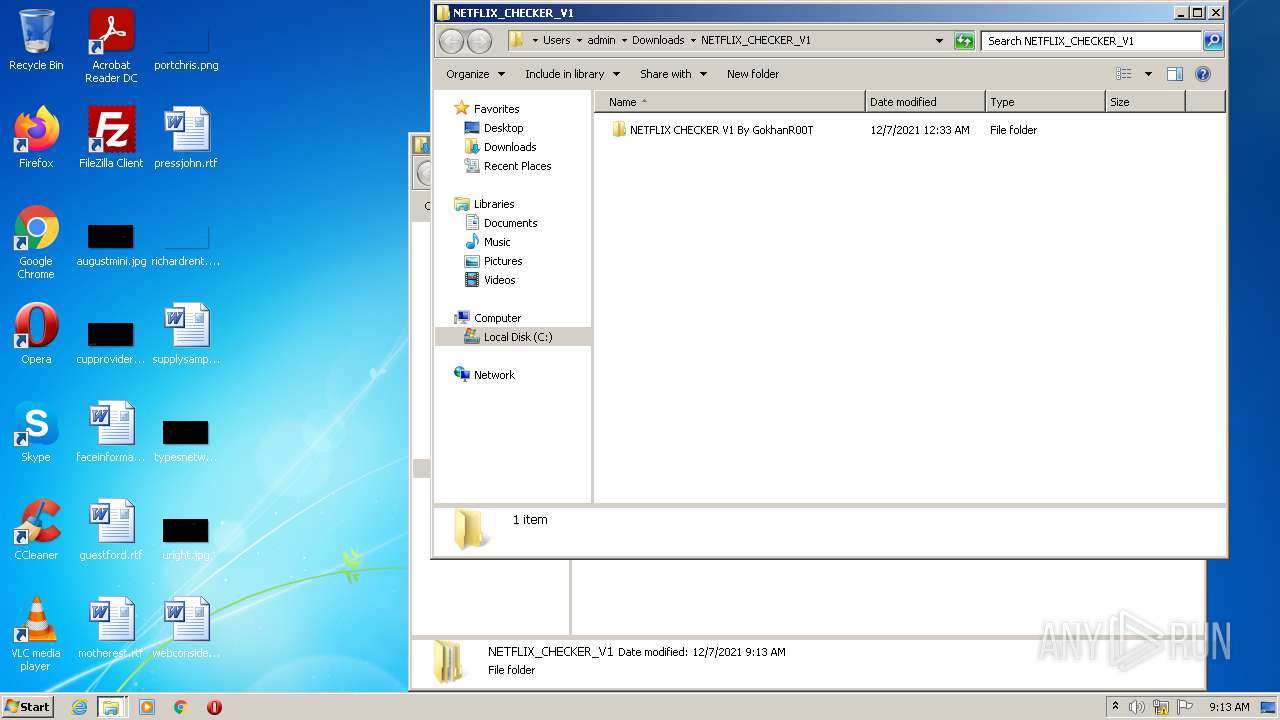Select Network in the navigation pane
Viewport: 1280px width, 720px height.
click(494, 375)
